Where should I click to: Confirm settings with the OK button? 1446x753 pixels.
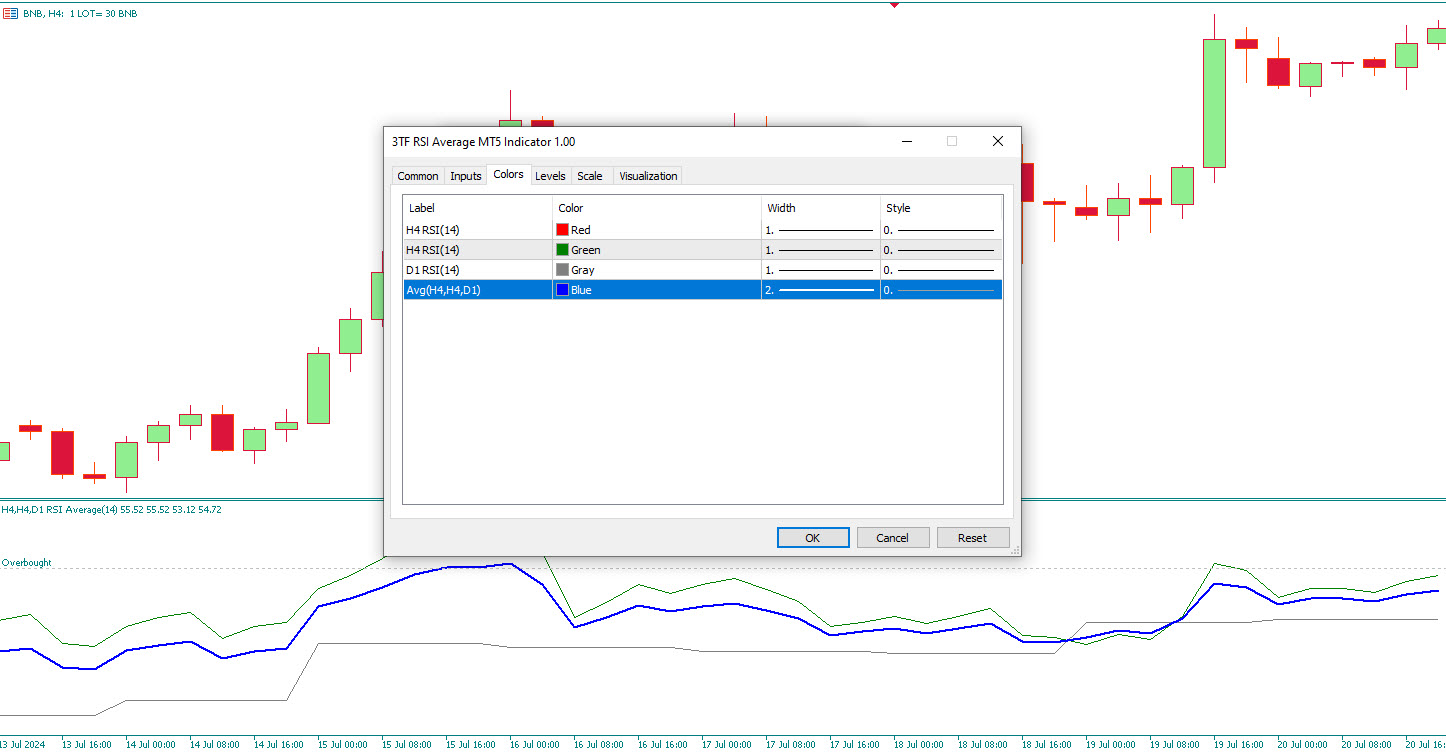pyautogui.click(x=812, y=537)
